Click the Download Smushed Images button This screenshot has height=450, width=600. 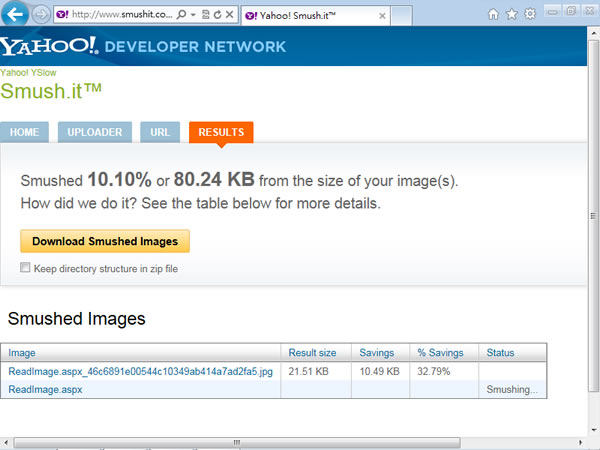click(105, 241)
